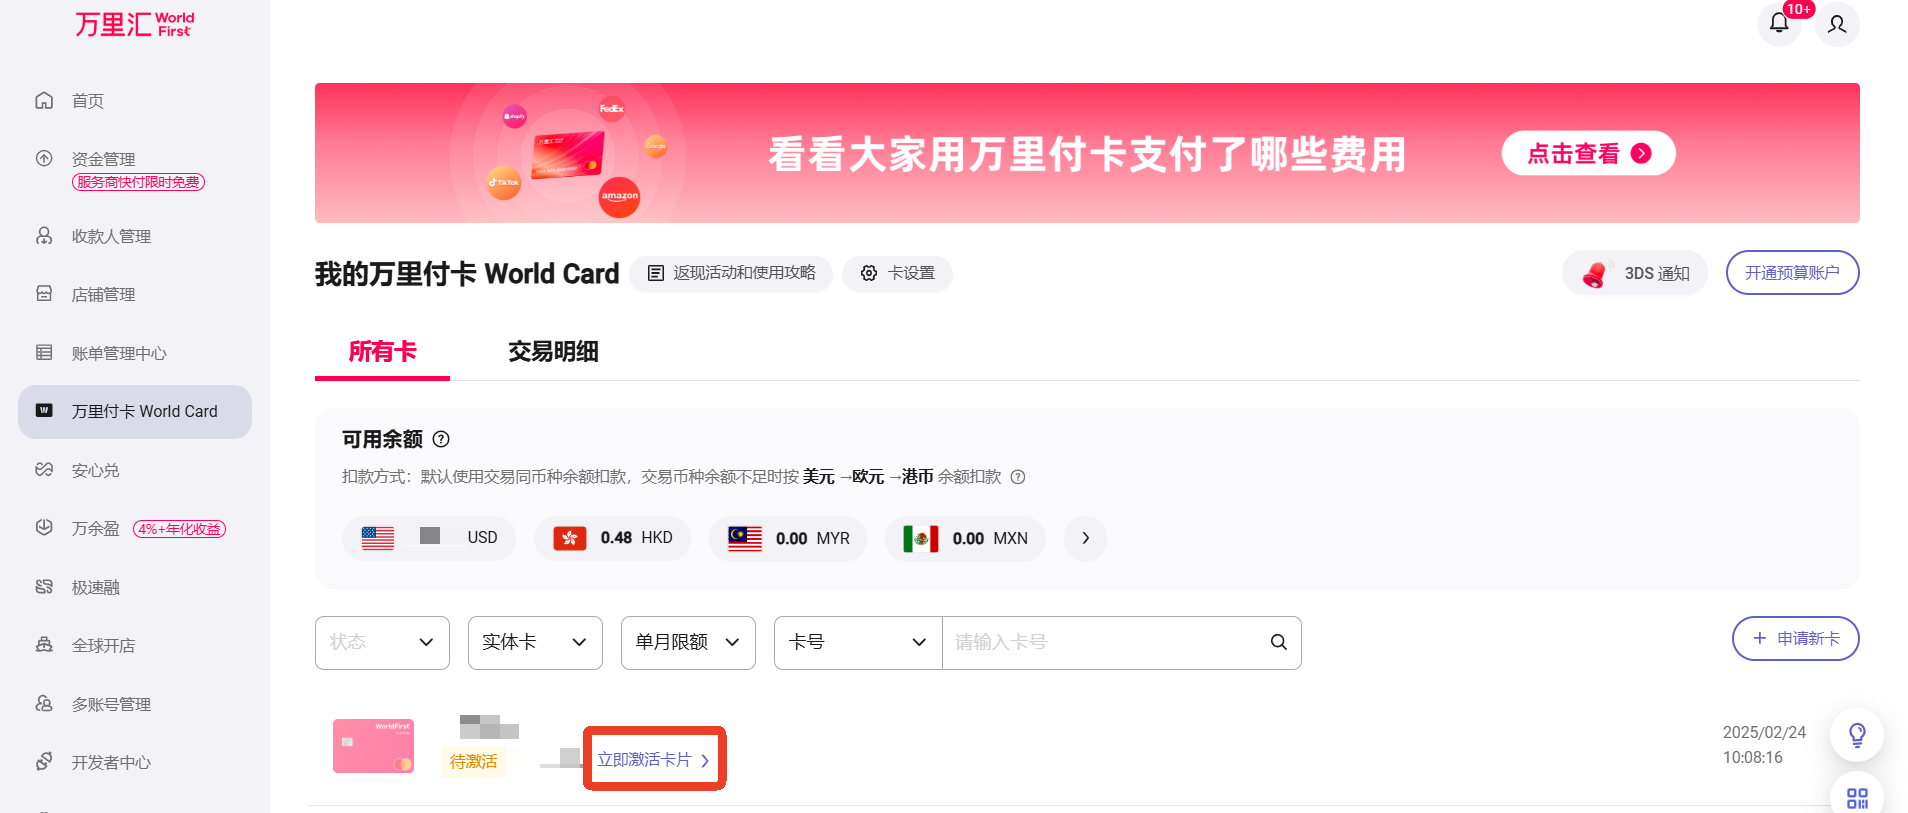Click the 申请新卡 button
This screenshot has height=813, width=1908.
point(1795,638)
